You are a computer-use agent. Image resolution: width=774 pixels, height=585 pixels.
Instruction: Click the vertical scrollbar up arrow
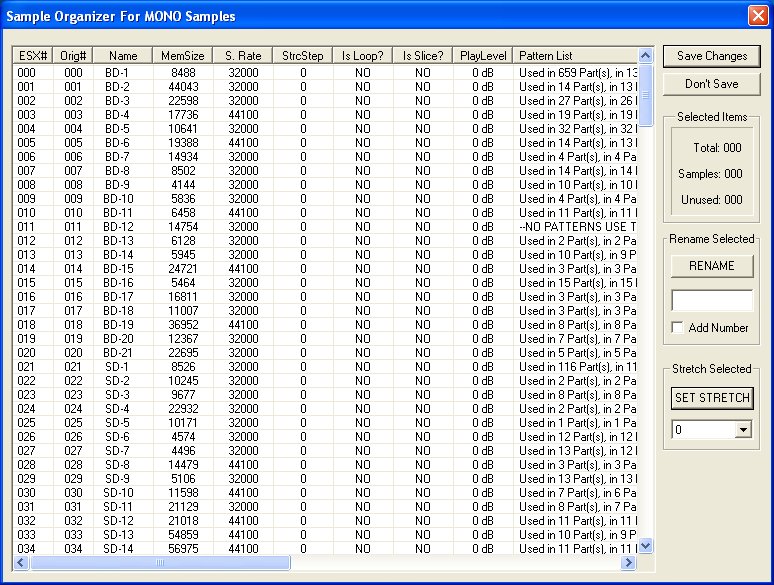tap(645, 55)
